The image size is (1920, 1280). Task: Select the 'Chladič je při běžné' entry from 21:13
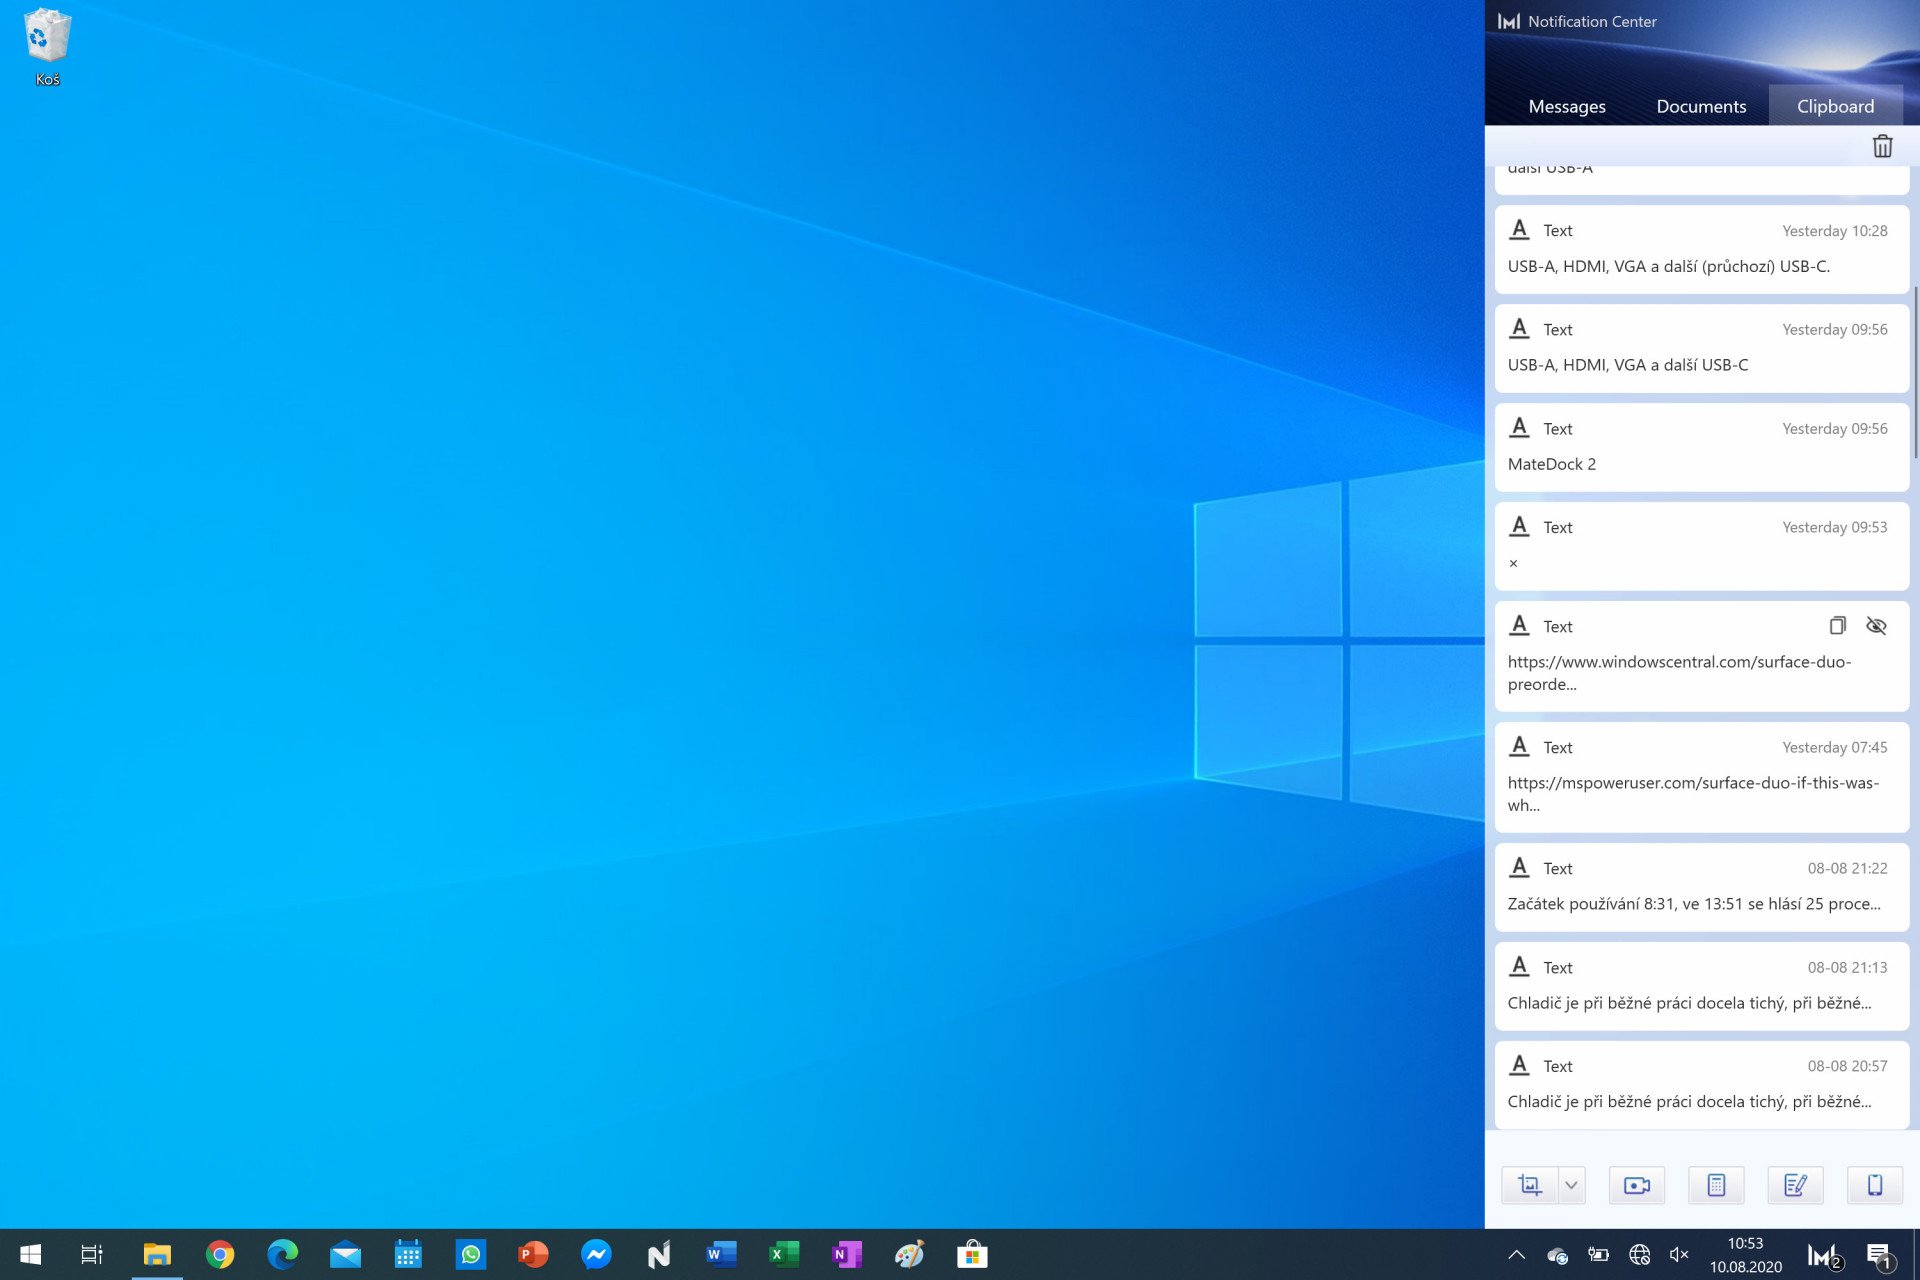pyautogui.click(x=1702, y=986)
